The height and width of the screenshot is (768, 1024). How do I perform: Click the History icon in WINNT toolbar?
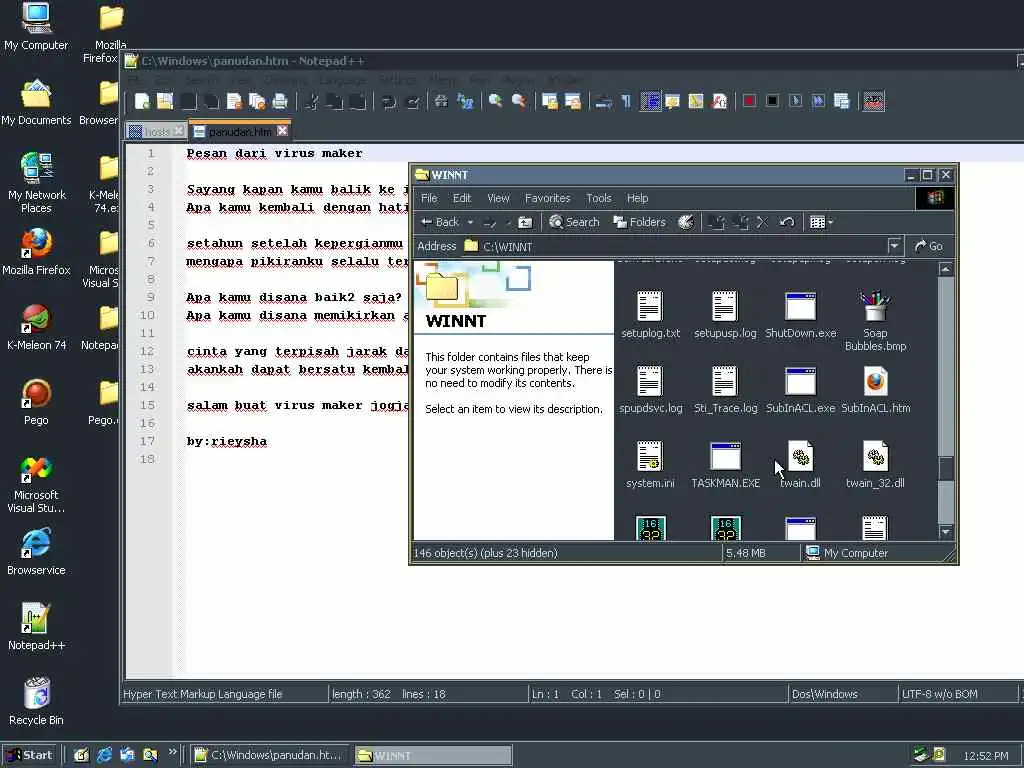coord(686,223)
